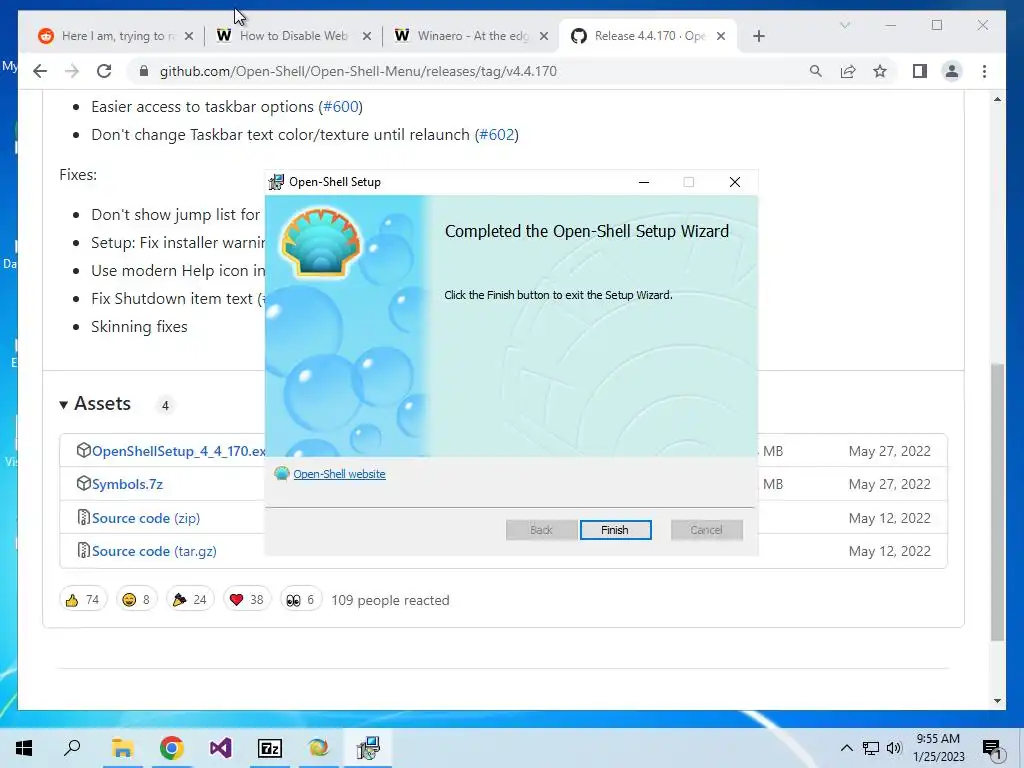1024x768 pixels.
Task: Go forward in browser history
Action: pyautogui.click(x=72, y=71)
